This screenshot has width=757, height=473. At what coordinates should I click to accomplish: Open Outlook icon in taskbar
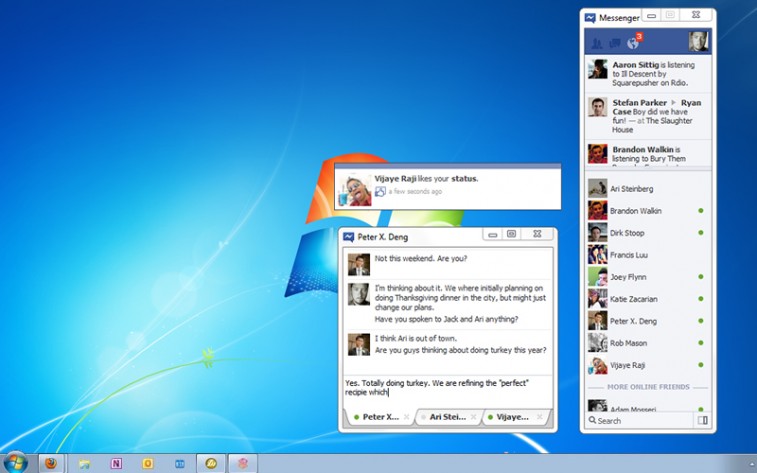point(148,463)
